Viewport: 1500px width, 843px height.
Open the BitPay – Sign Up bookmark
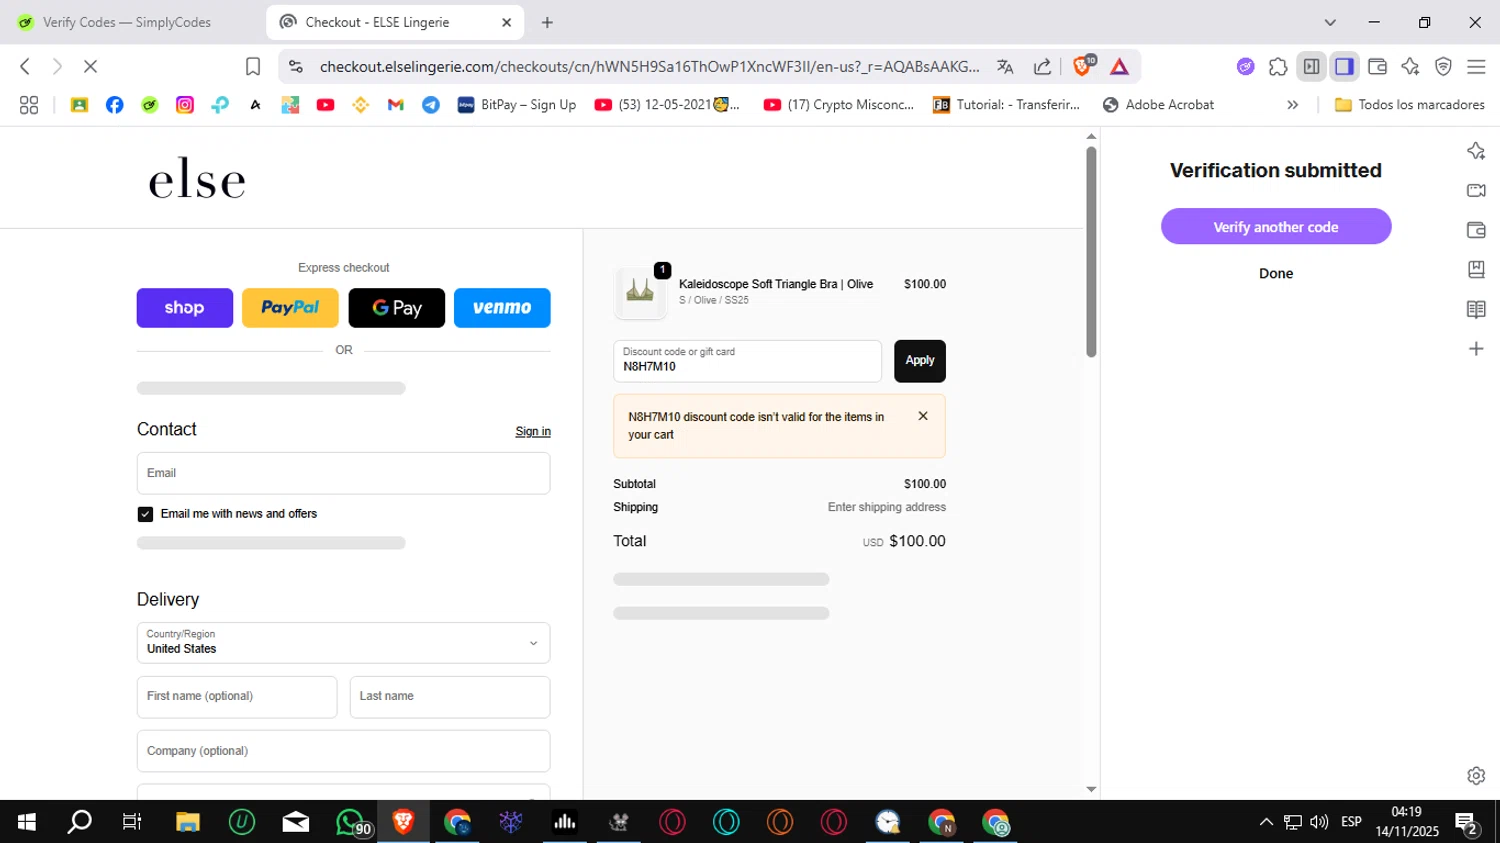click(517, 105)
